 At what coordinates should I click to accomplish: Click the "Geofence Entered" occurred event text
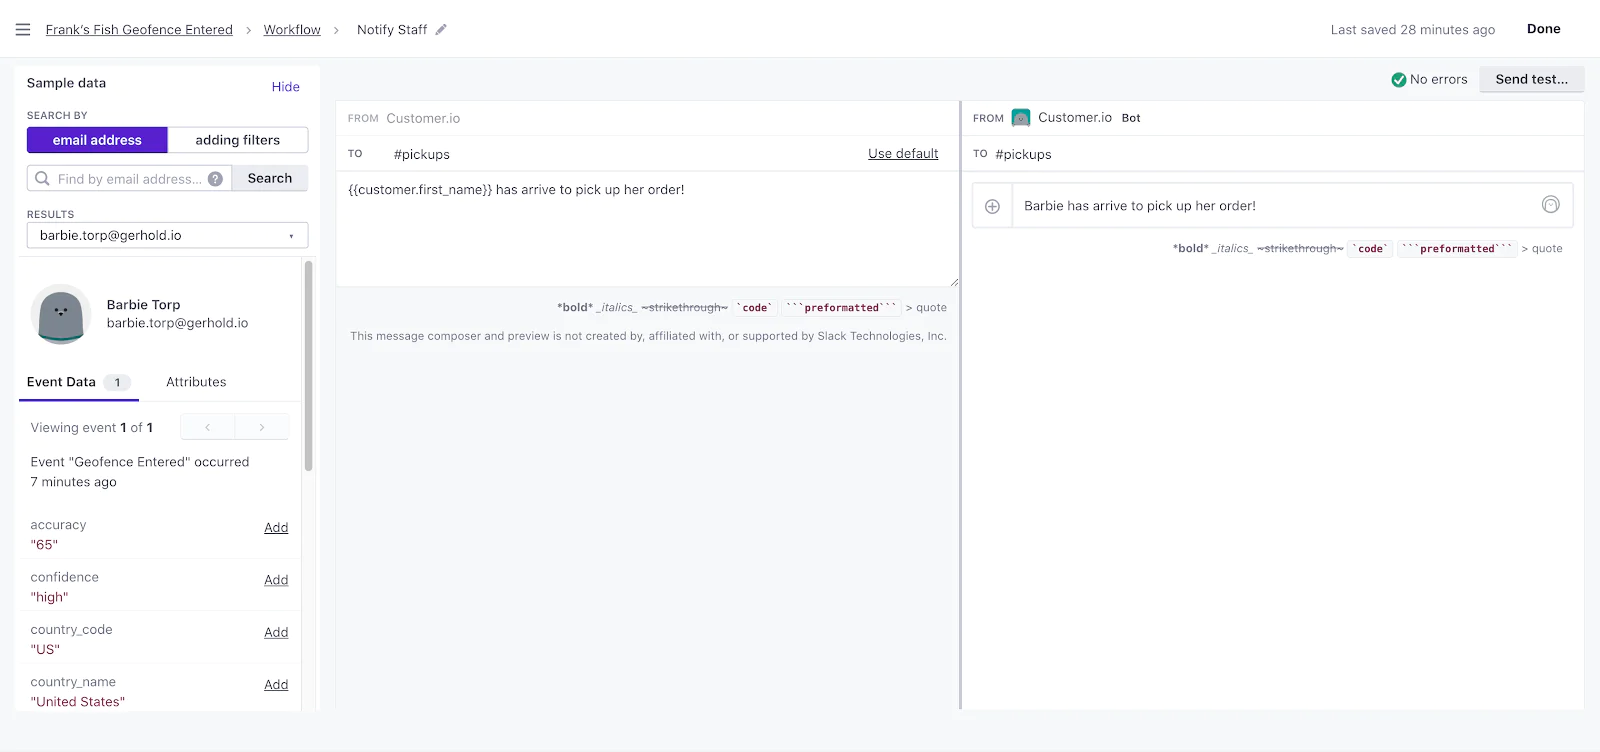pos(140,472)
